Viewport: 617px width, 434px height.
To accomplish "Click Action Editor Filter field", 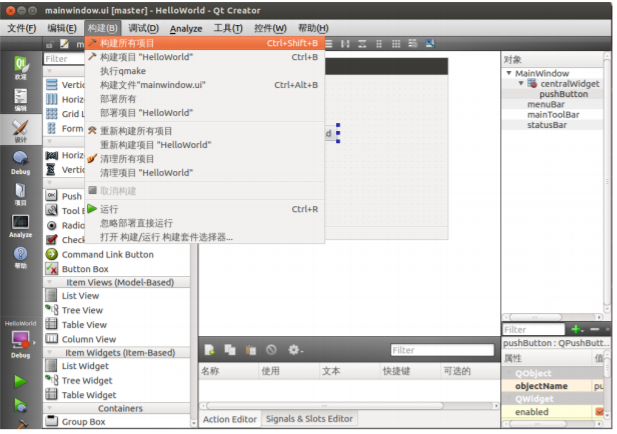I will click(x=442, y=350).
